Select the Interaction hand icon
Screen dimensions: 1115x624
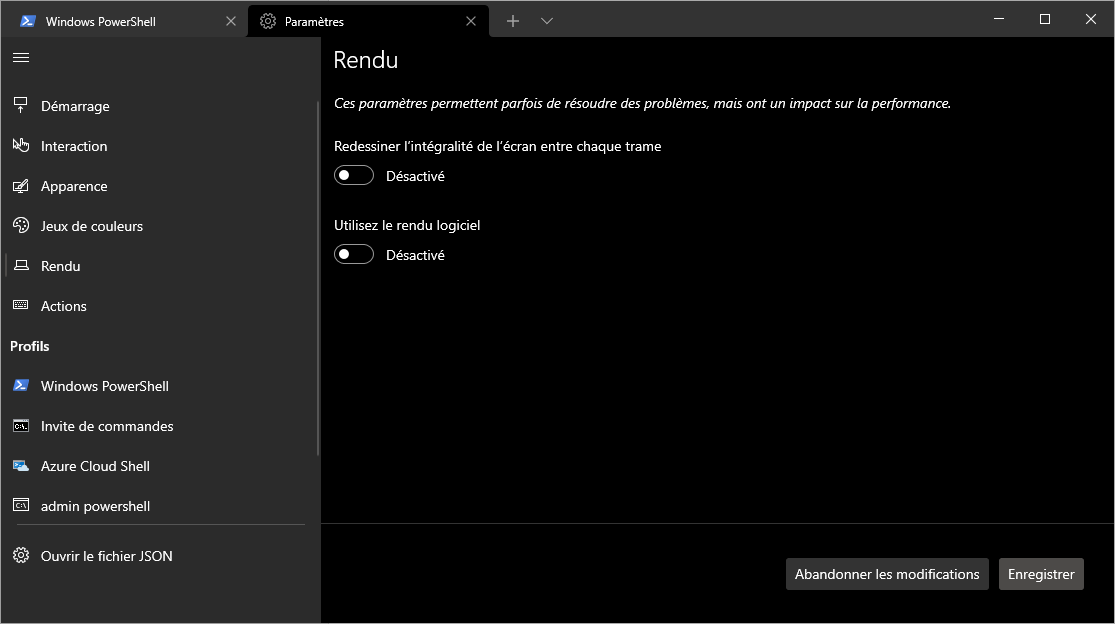[x=20, y=146]
